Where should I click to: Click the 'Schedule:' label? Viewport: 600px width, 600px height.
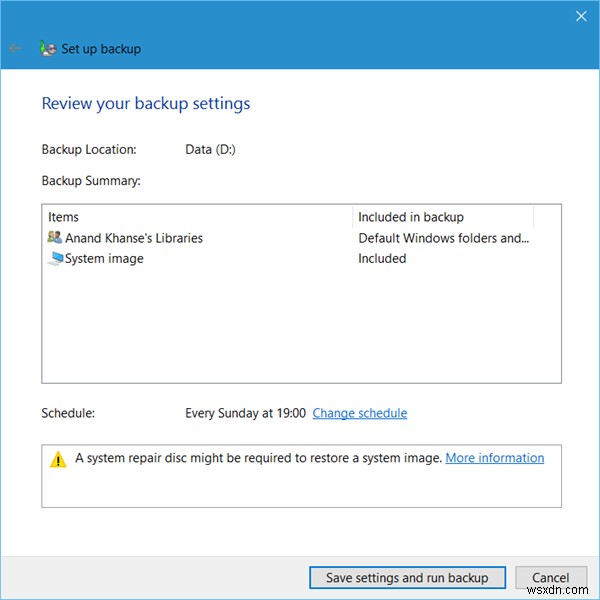pos(68,413)
